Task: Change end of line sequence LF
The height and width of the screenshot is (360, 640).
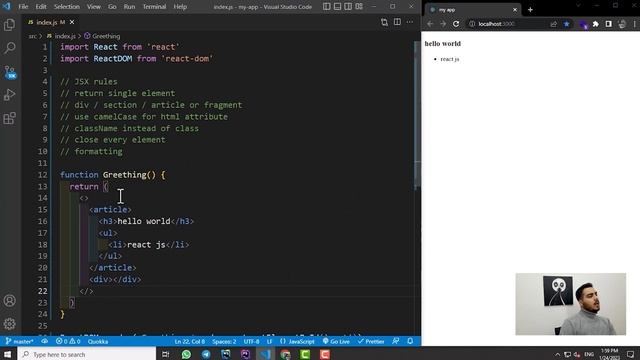Action: [x=269, y=341]
